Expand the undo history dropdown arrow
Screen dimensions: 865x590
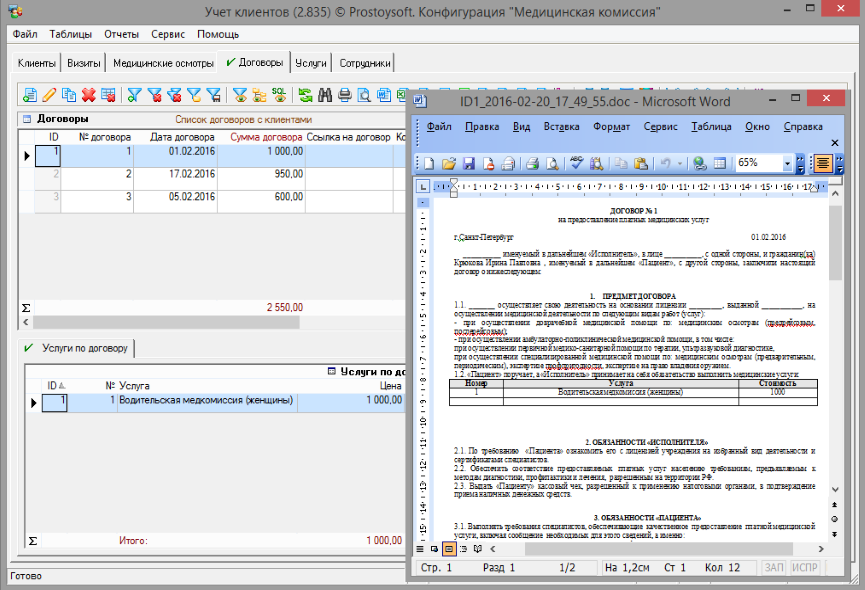[678, 163]
